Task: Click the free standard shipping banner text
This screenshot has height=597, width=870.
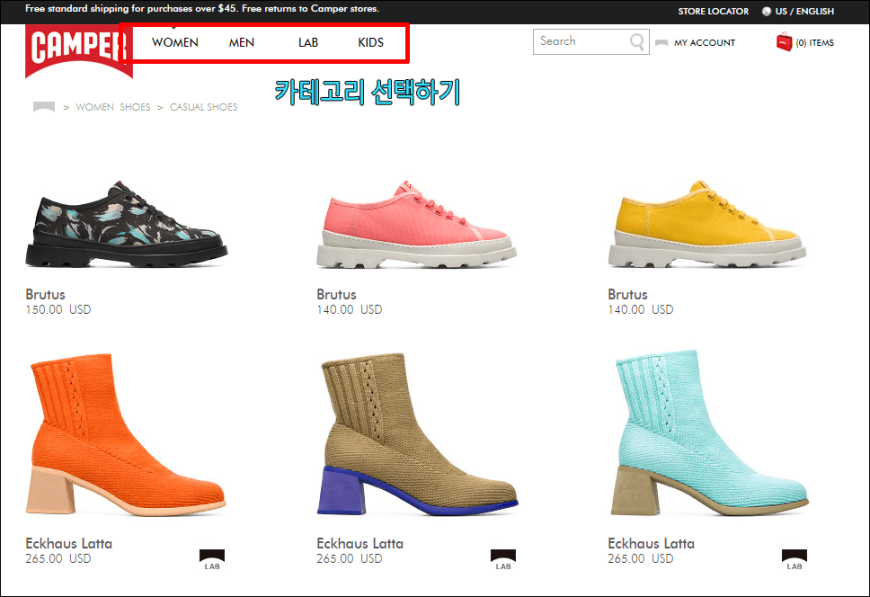Action: 203,9
